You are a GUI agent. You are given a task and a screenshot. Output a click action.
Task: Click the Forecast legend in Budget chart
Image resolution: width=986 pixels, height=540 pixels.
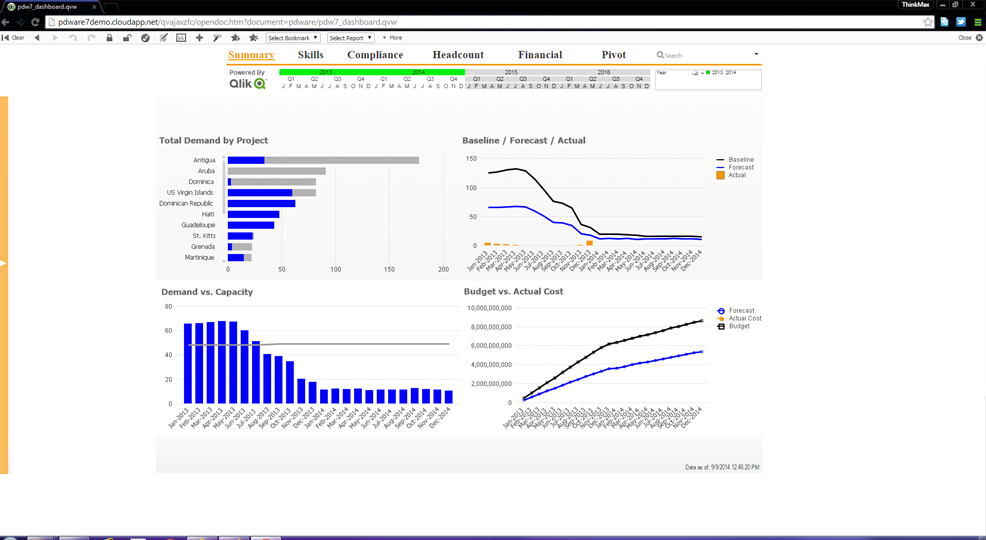736,311
